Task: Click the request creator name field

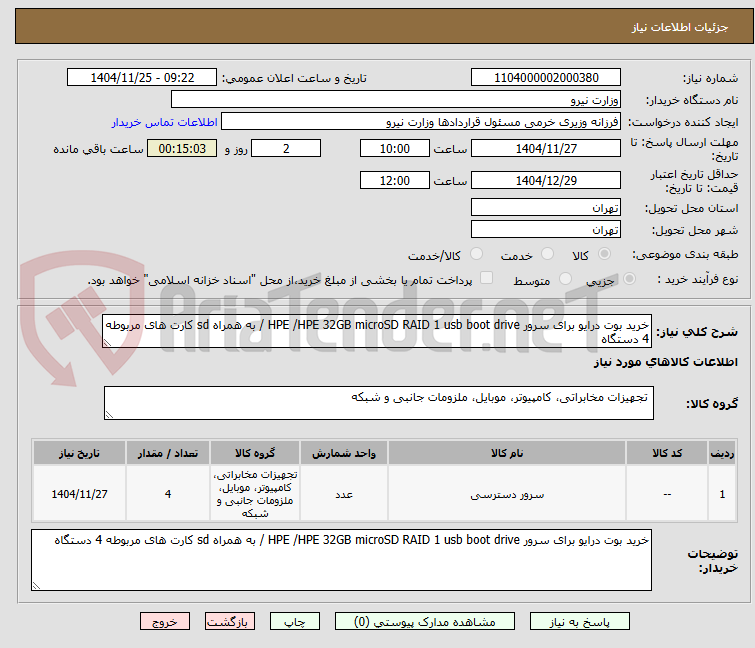Action: pos(421,121)
